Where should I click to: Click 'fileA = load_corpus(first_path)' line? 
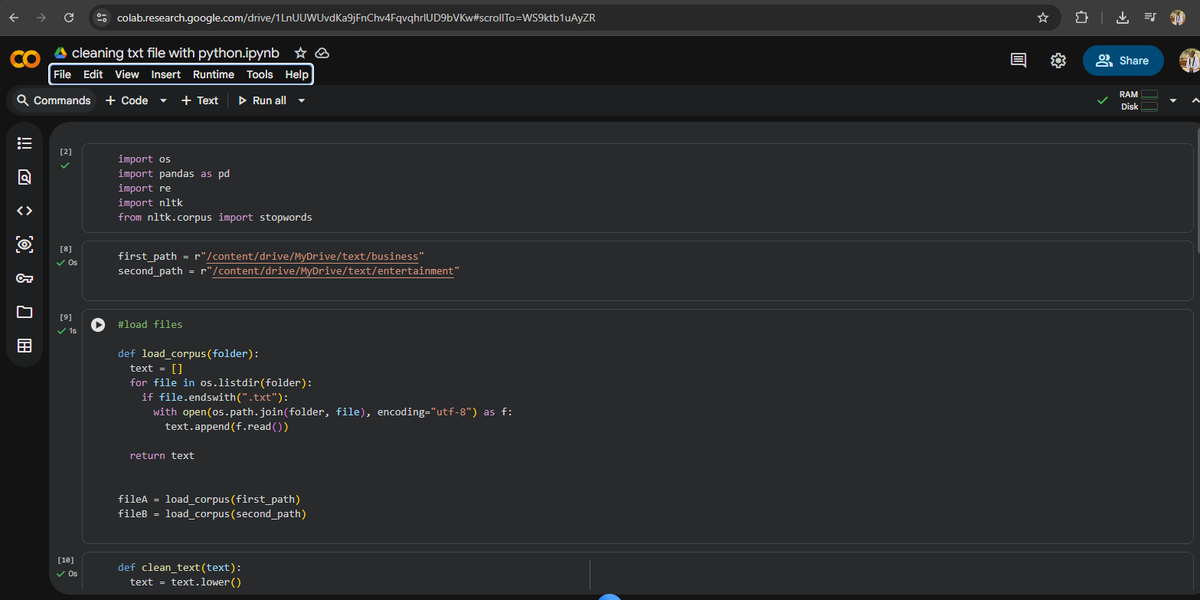point(209,499)
